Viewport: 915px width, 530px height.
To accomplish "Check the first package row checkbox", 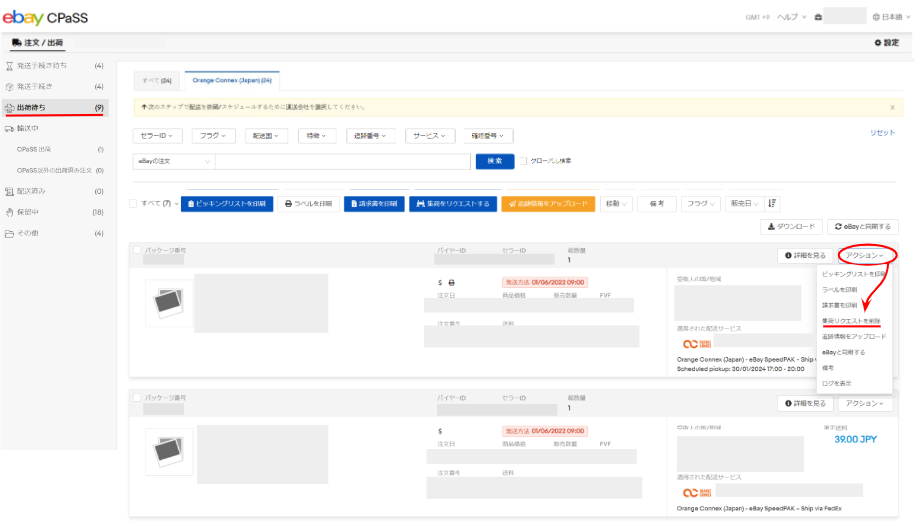I will tap(137, 251).
